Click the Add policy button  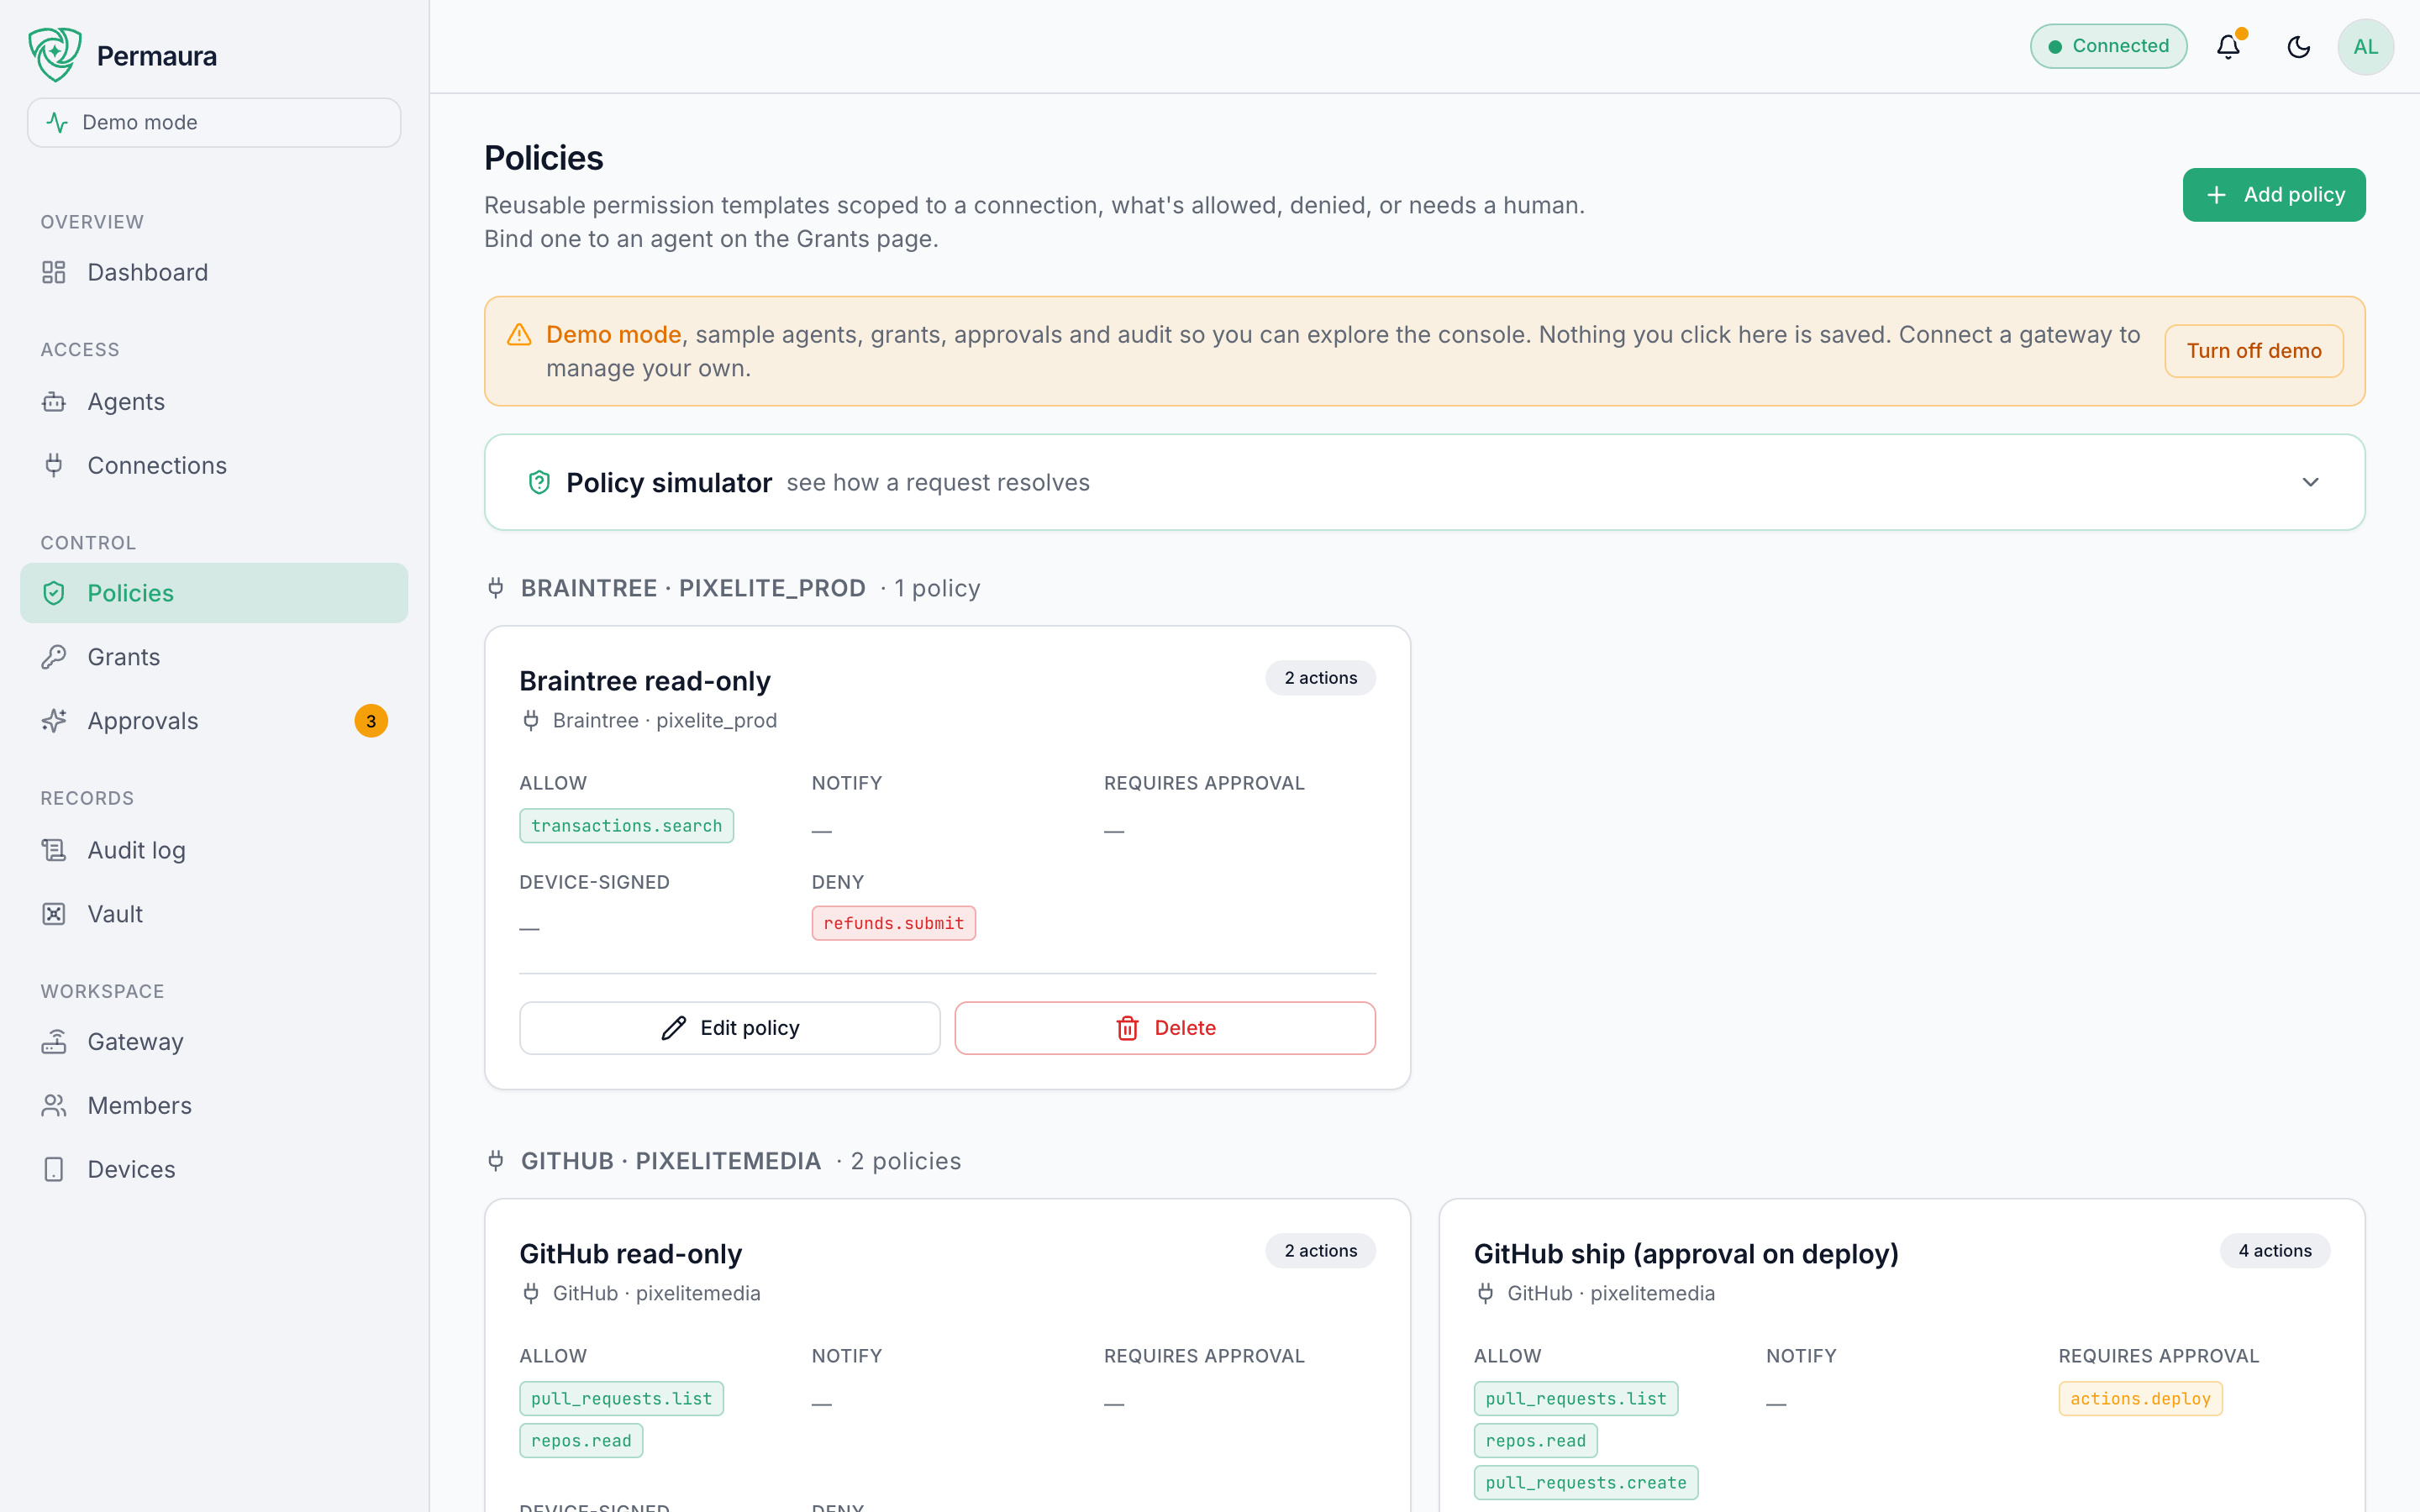click(2273, 195)
